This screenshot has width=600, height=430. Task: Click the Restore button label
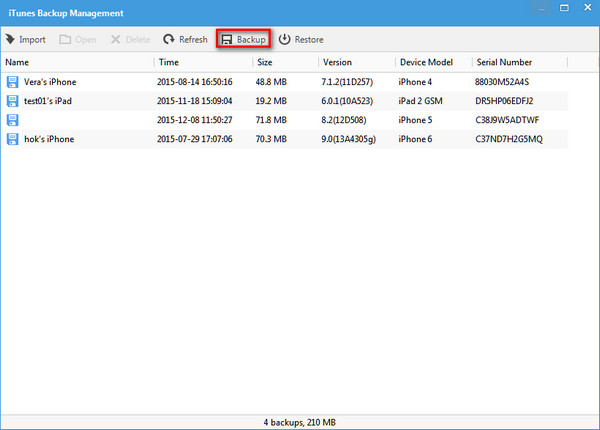click(x=309, y=40)
